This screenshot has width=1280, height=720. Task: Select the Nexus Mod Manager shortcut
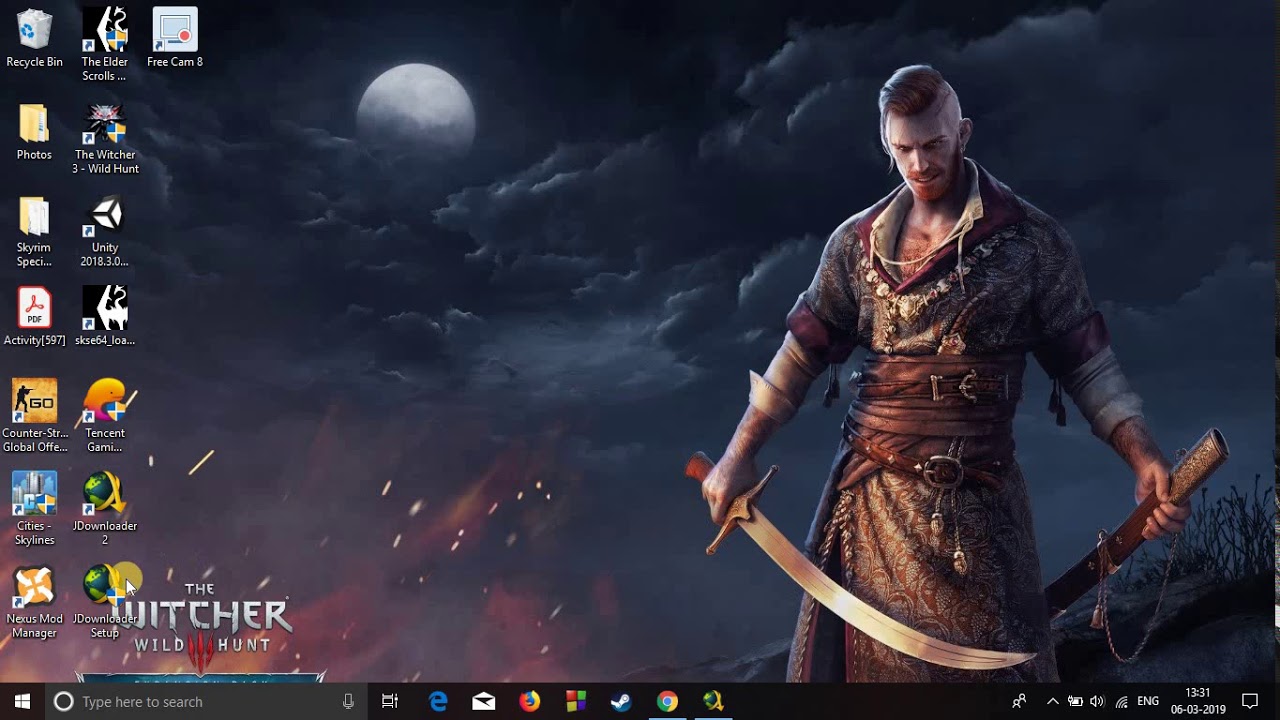[34, 603]
